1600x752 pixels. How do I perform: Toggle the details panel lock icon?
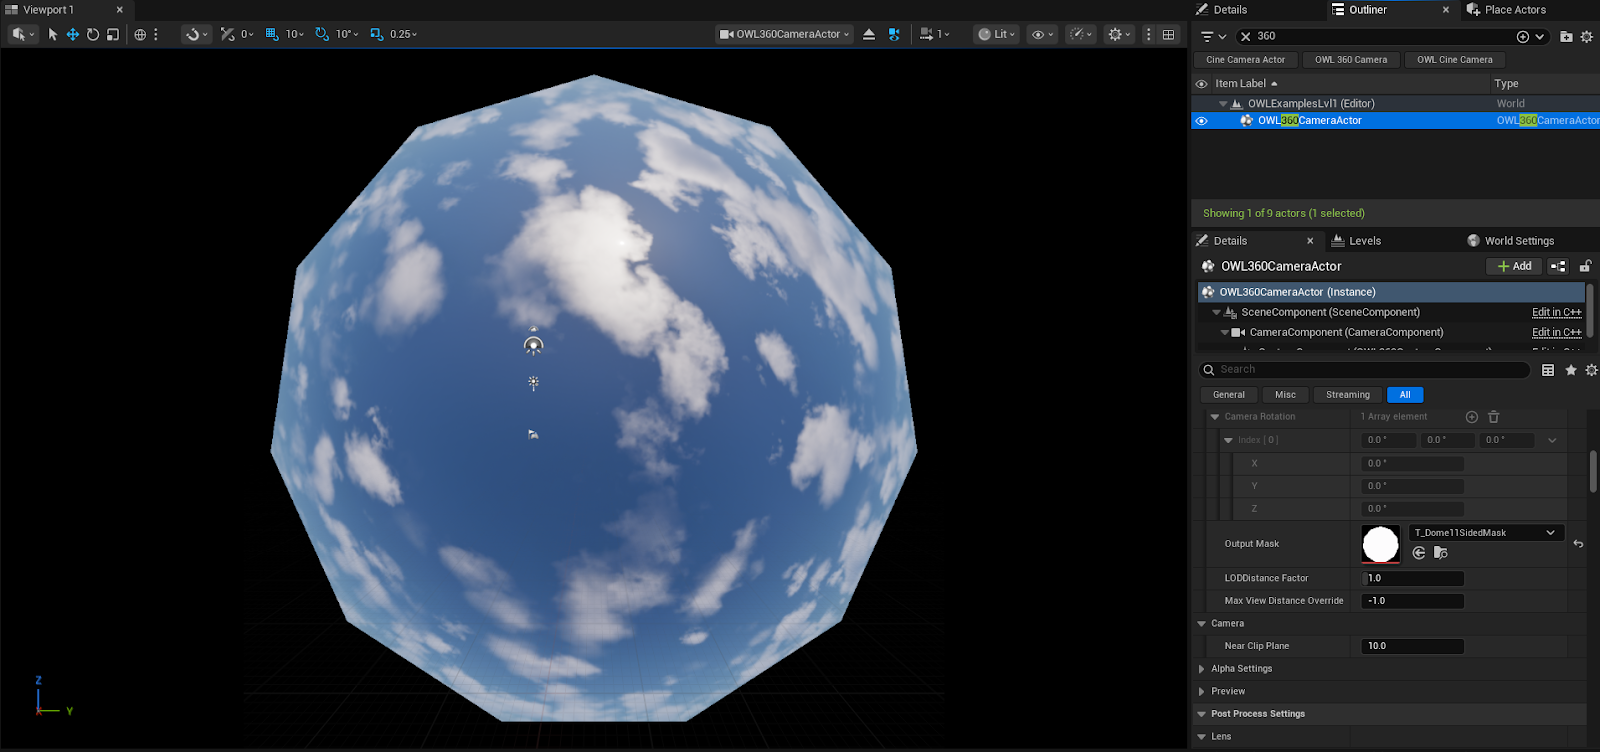coord(1585,267)
